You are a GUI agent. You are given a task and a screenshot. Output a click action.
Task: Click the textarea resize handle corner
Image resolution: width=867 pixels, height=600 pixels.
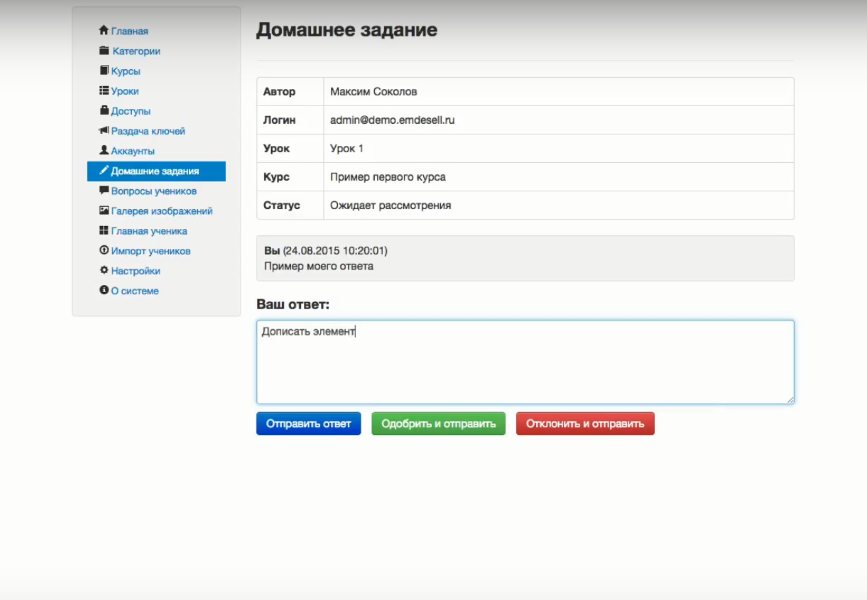coord(790,400)
